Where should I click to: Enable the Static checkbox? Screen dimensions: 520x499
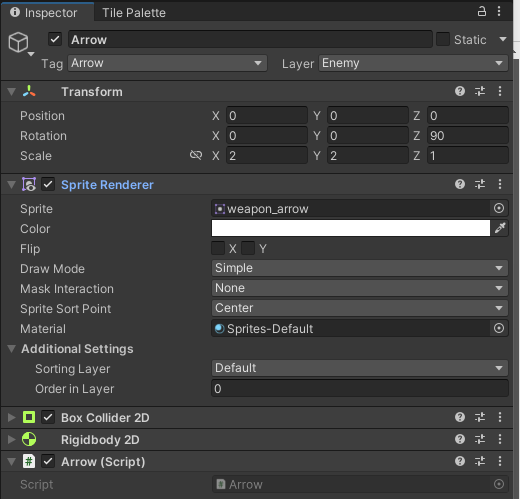click(x=443, y=39)
